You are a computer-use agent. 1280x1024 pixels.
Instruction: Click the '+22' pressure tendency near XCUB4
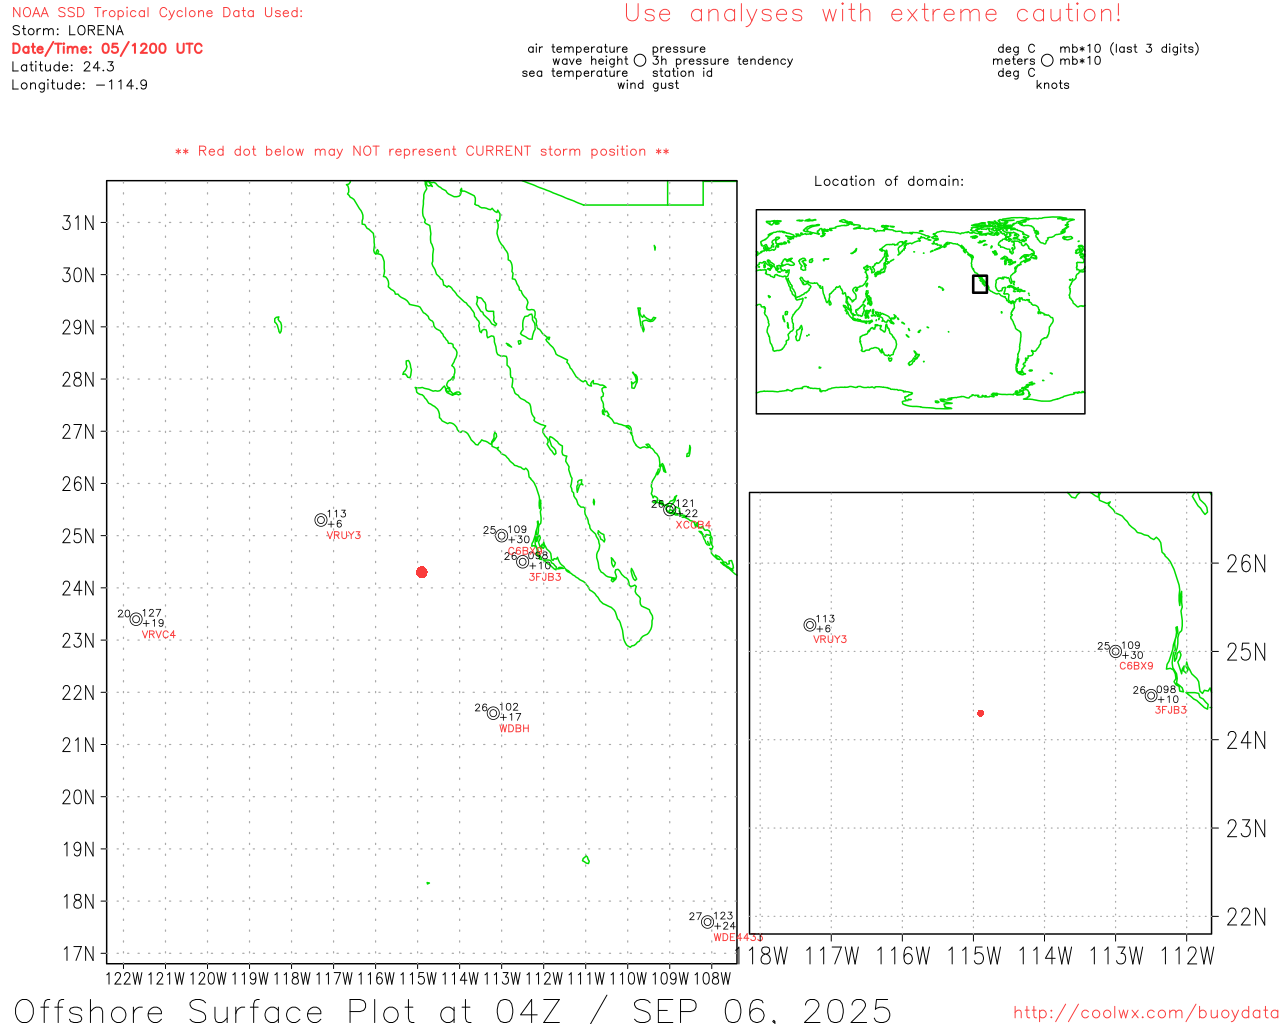[687, 514]
